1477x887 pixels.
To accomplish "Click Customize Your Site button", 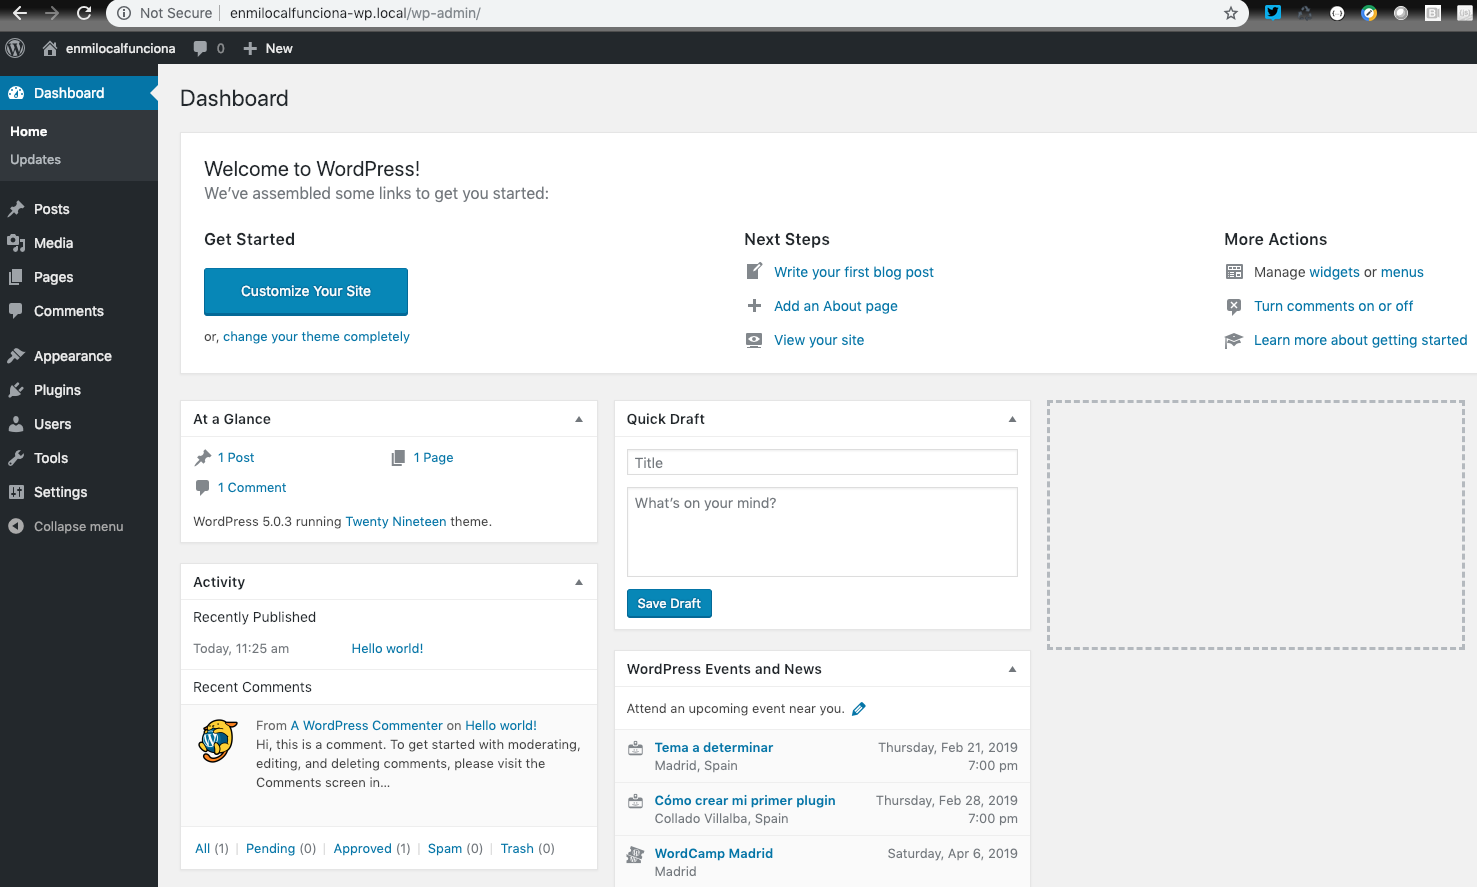I will [306, 291].
